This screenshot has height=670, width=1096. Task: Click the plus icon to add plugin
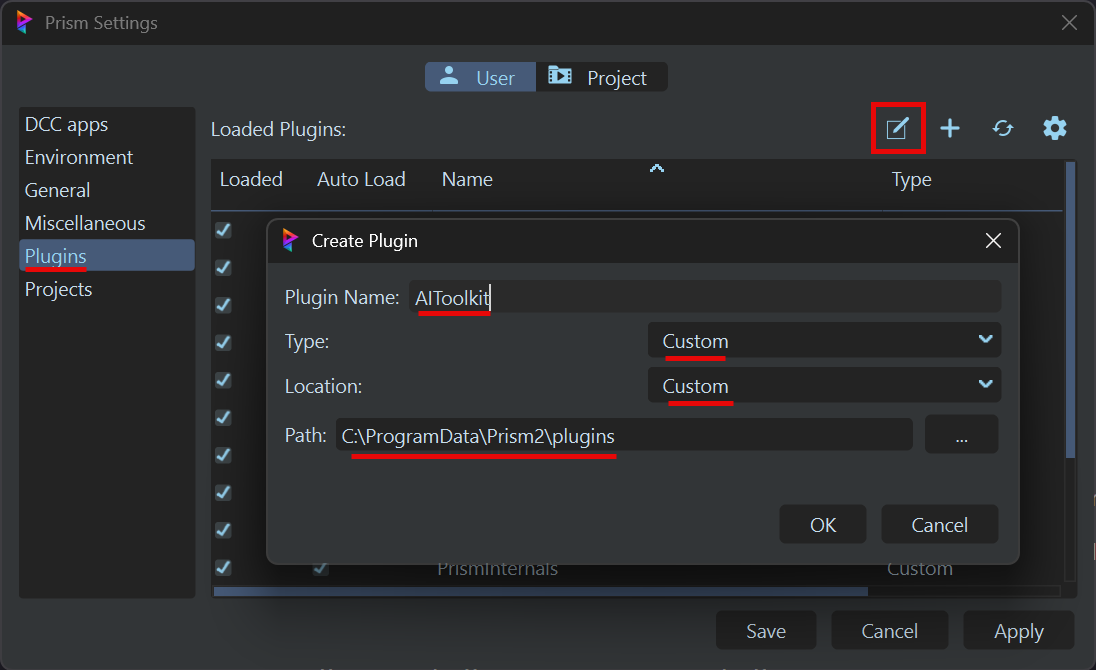[950, 128]
